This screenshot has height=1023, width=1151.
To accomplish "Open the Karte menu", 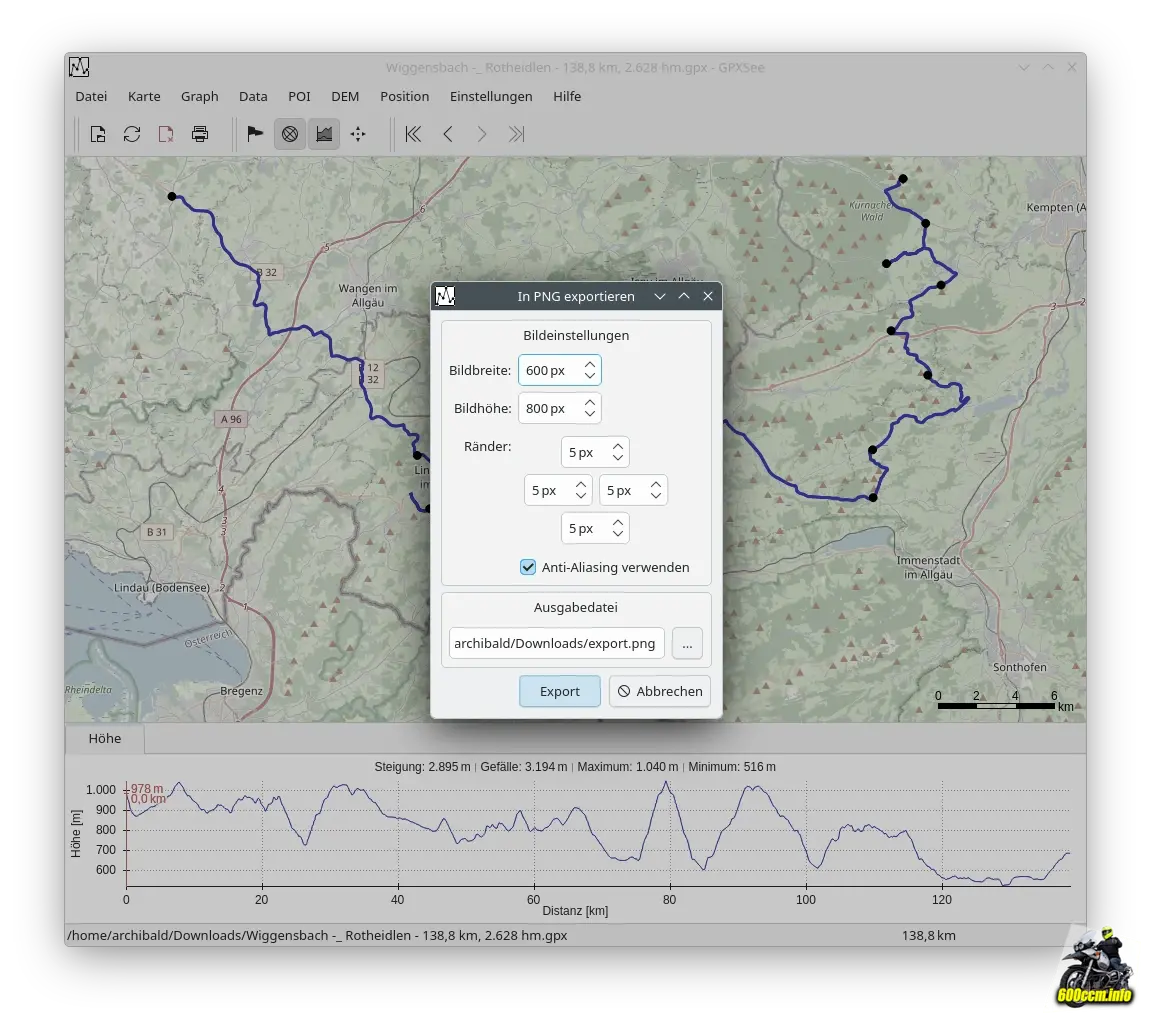I will [144, 96].
